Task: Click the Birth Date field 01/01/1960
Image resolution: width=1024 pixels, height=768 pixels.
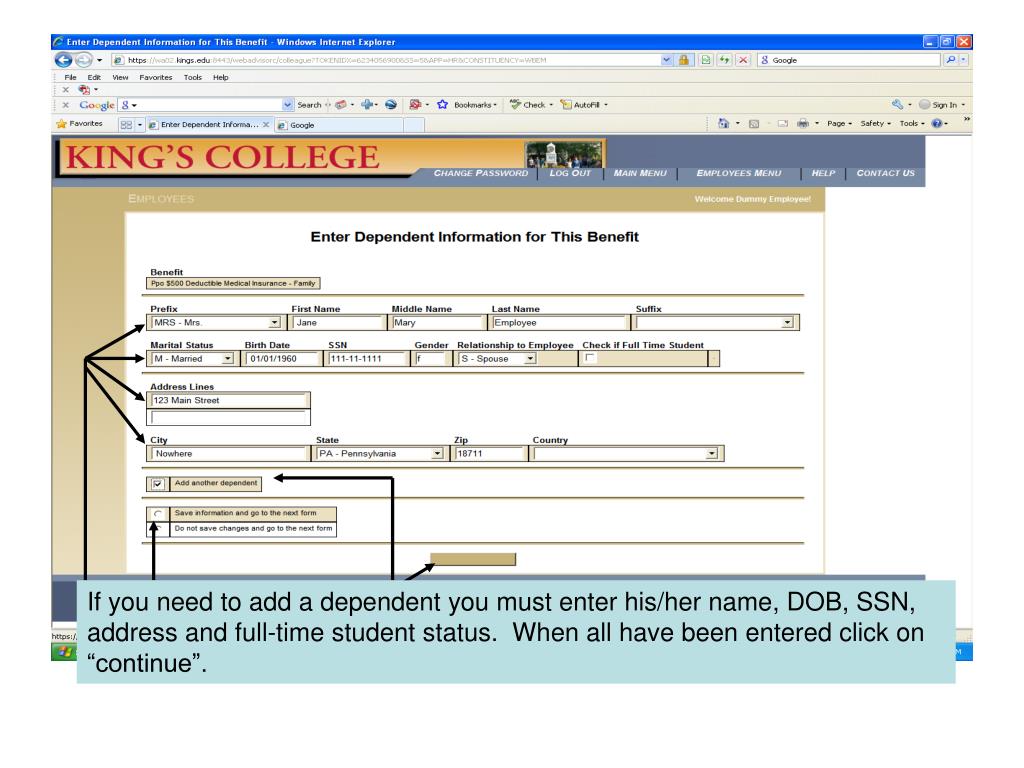Action: click(x=282, y=359)
